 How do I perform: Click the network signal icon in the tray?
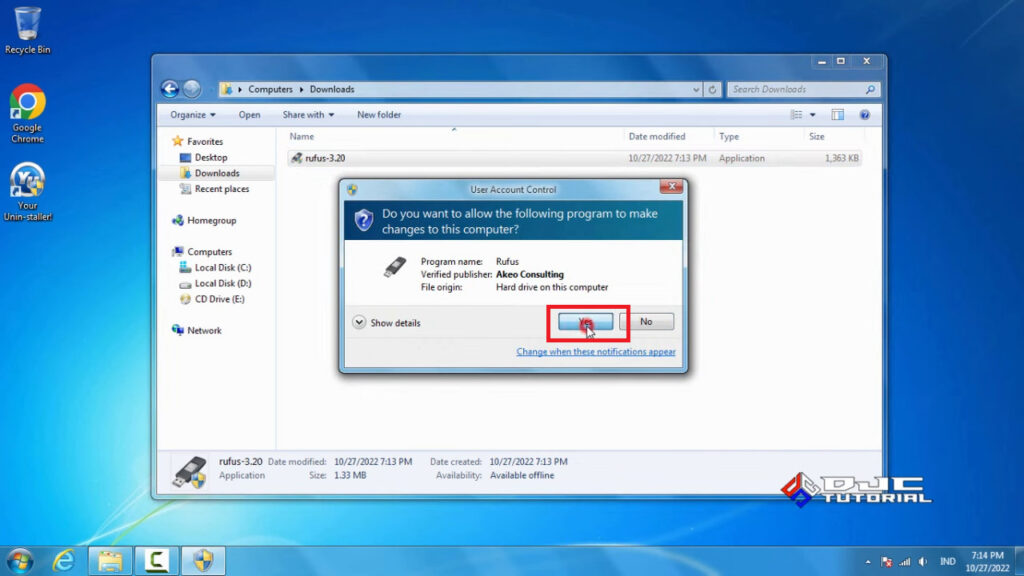click(903, 562)
